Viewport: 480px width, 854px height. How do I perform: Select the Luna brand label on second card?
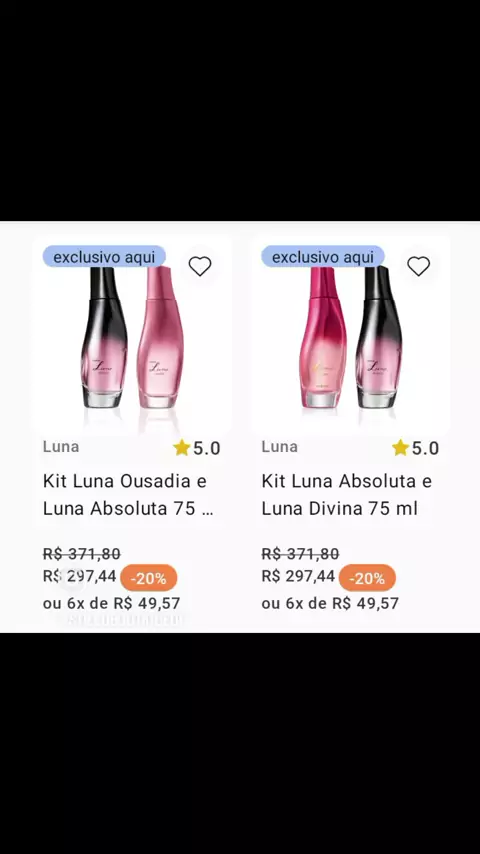(280, 447)
